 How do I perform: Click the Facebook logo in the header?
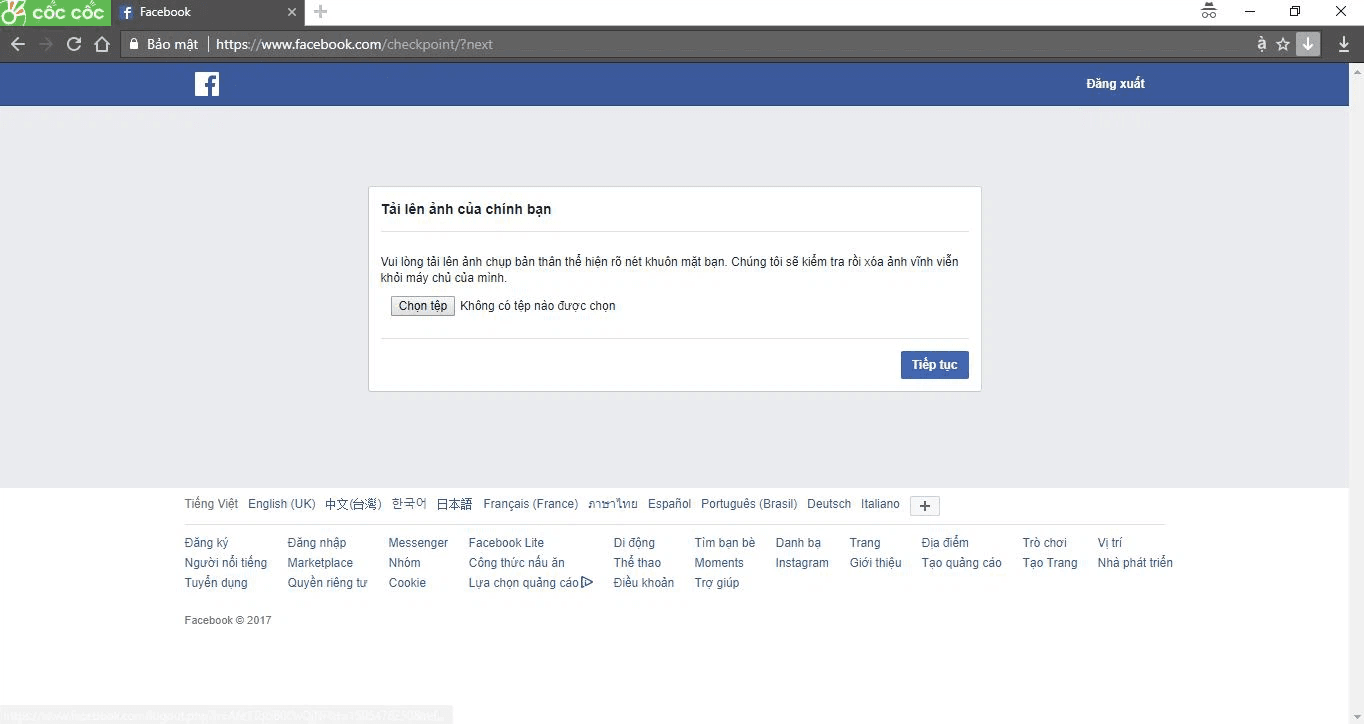(x=206, y=84)
